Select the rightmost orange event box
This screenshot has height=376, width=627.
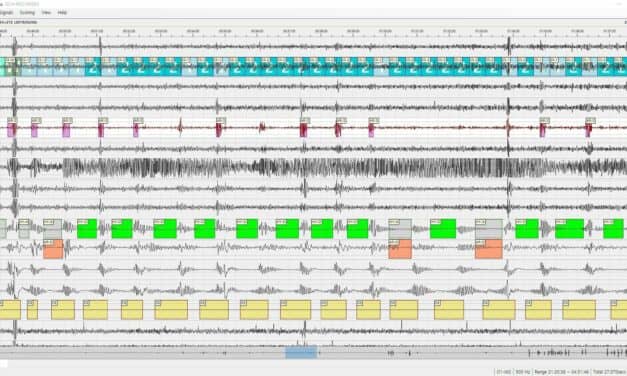(489, 249)
